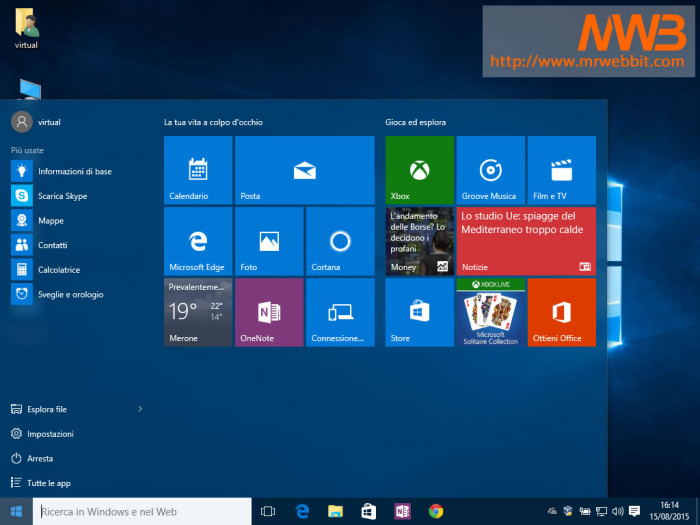Launch the Xbox tile
The width and height of the screenshot is (700, 525).
[x=419, y=170]
